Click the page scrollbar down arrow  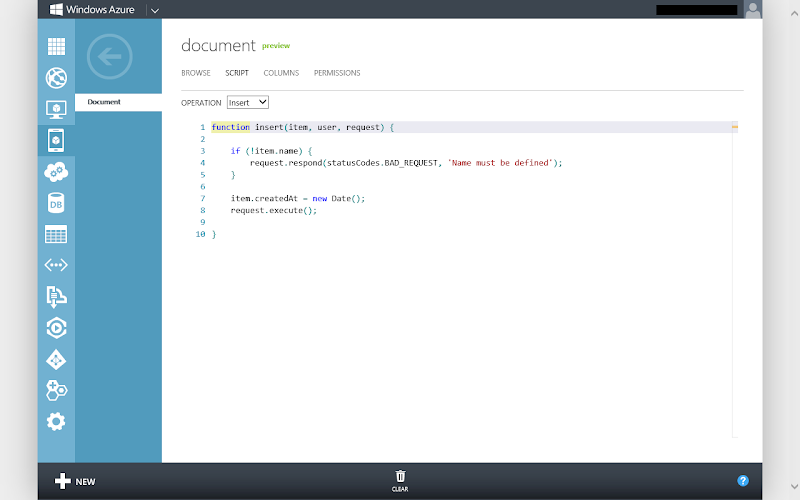pyautogui.click(x=794, y=487)
